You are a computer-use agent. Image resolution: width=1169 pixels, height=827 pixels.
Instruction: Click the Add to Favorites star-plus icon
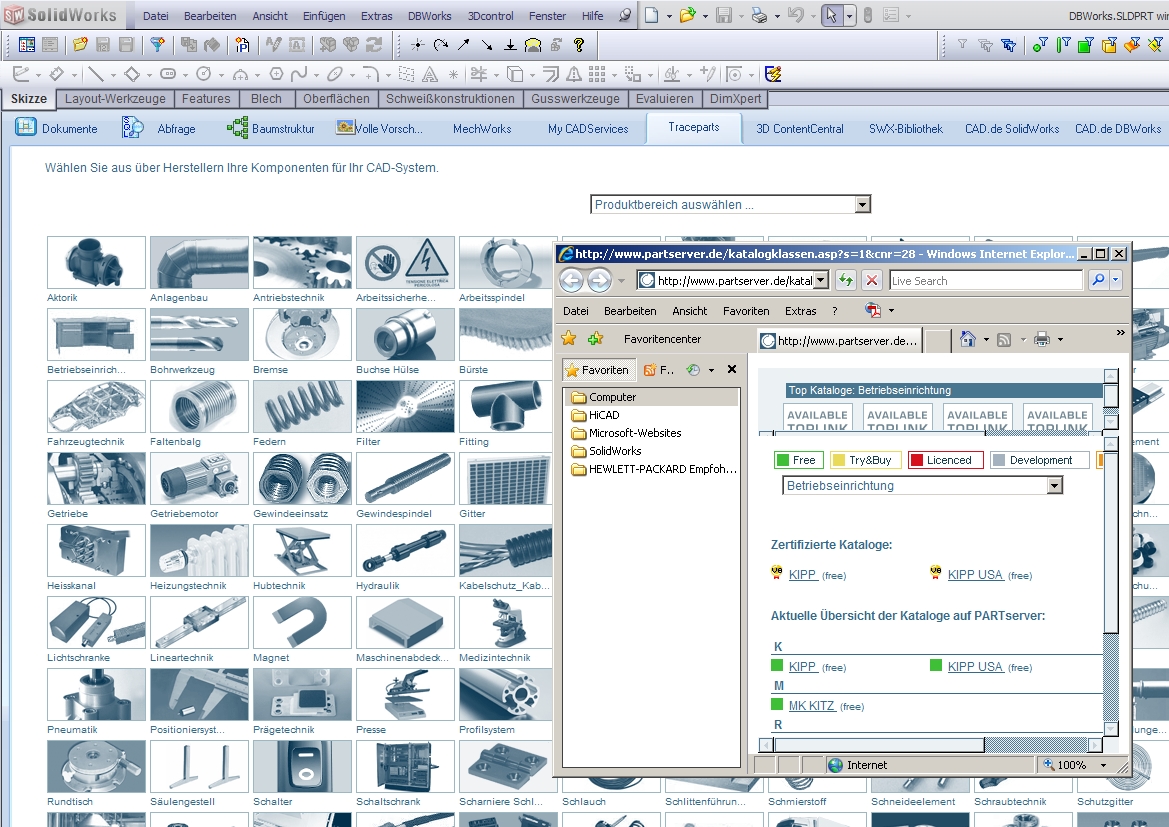tap(595, 339)
